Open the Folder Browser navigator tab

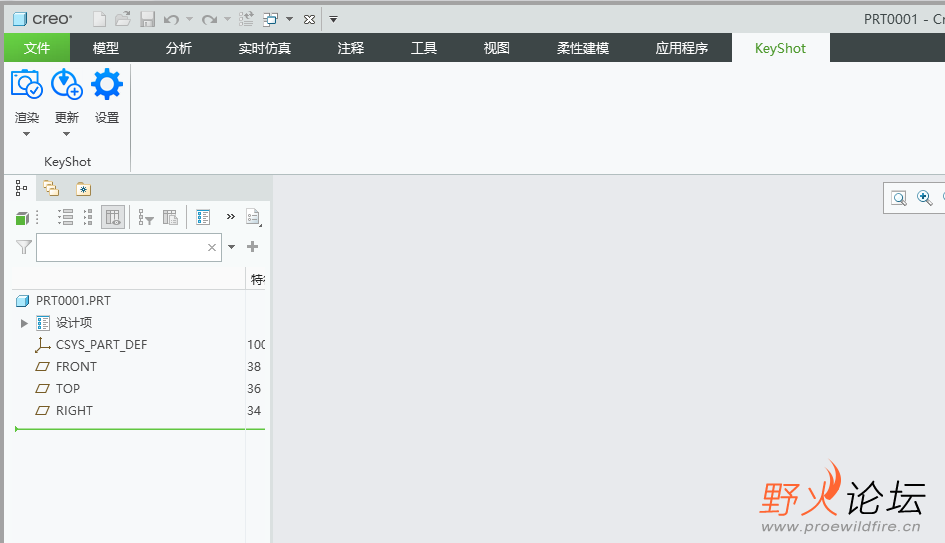click(x=51, y=189)
